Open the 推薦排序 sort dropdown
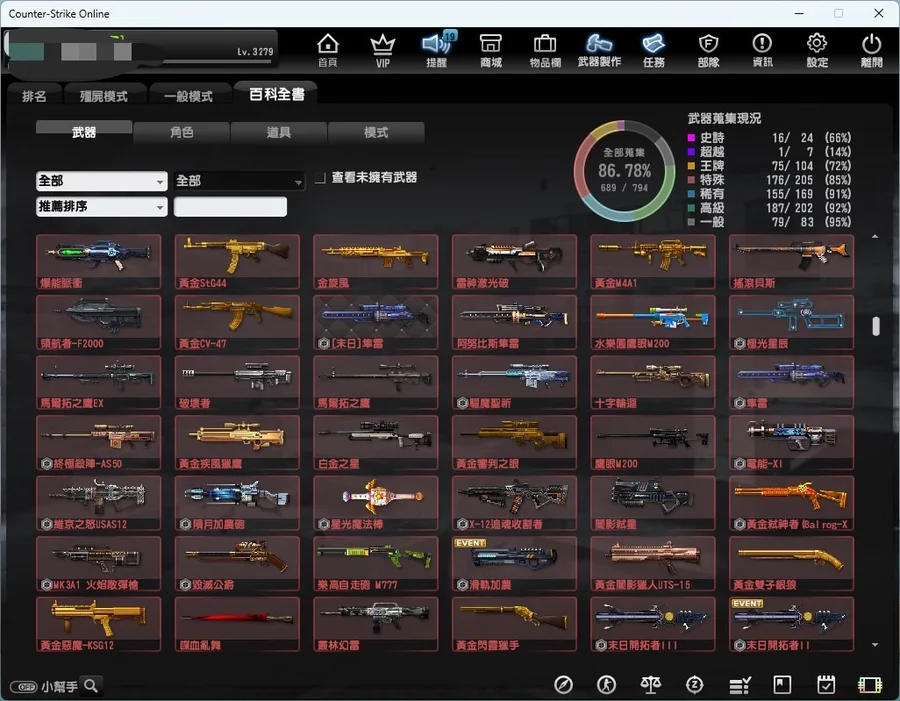900x701 pixels. click(101, 207)
